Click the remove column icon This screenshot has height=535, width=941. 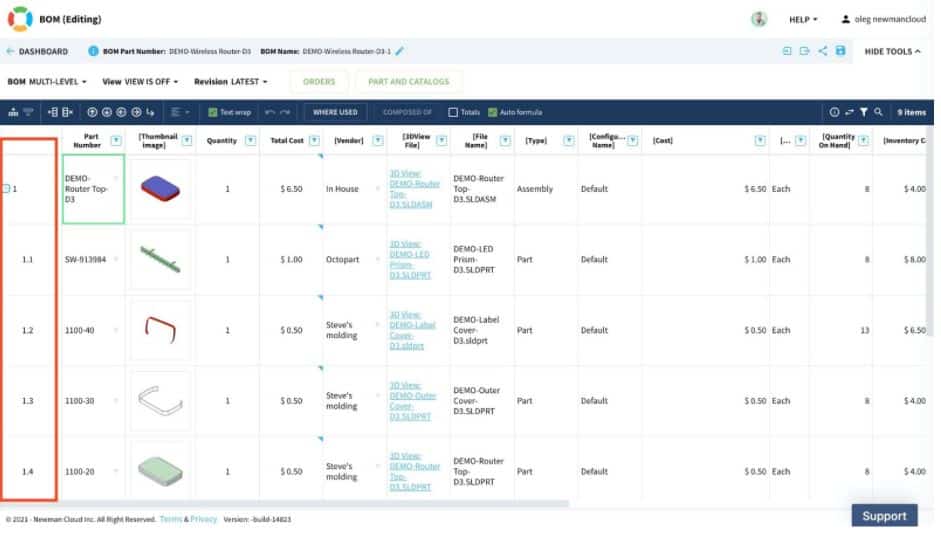point(67,112)
